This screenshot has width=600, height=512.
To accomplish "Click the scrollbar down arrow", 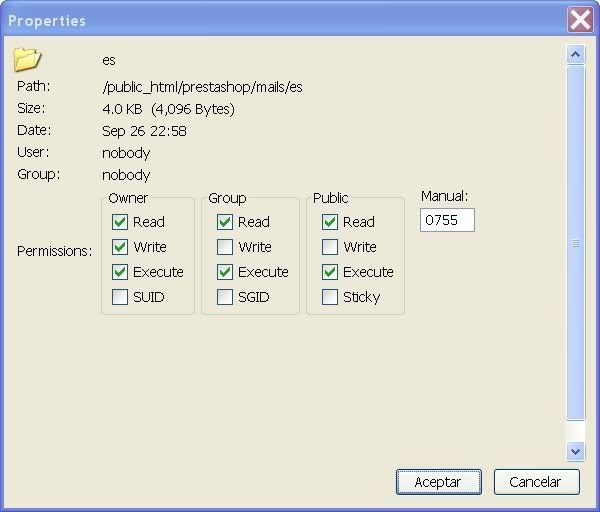I will click(575, 451).
